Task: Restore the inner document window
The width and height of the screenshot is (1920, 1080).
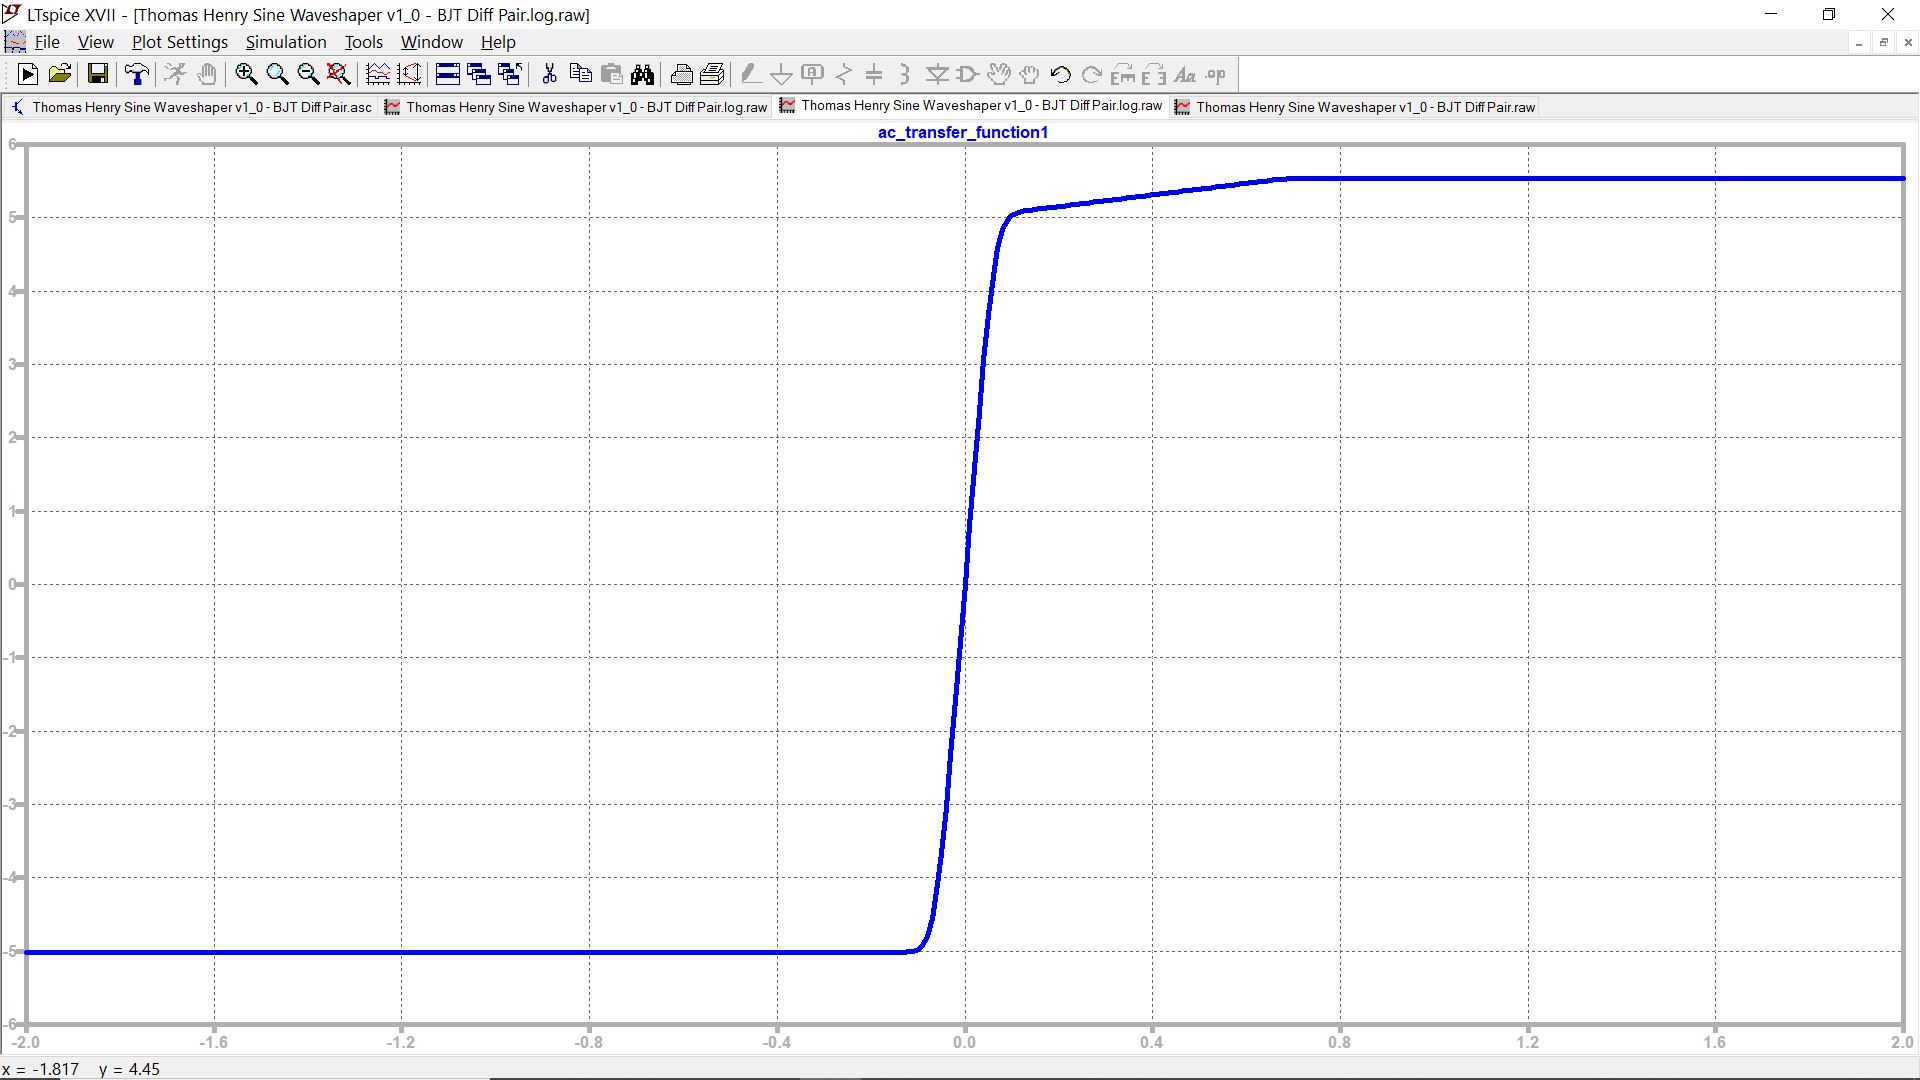Action: 1883,42
